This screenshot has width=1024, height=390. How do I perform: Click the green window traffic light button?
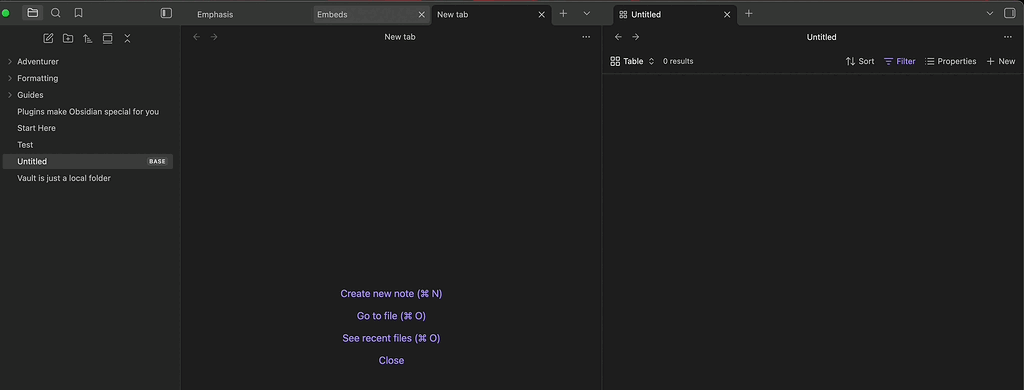point(6,13)
